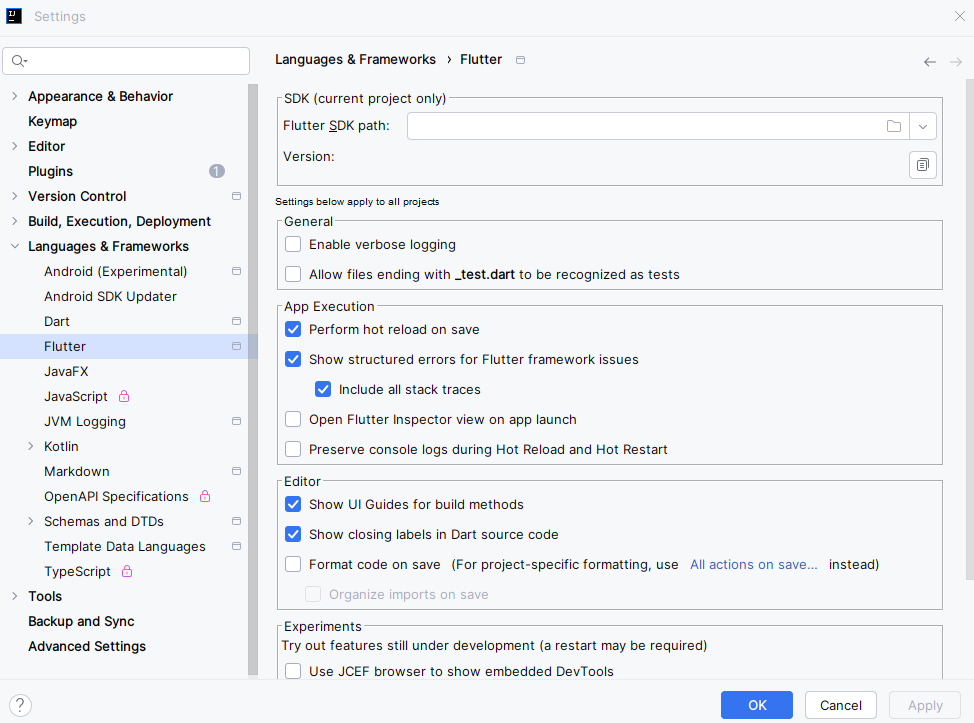Open All actions on save link
The image size is (974, 723).
point(753,565)
